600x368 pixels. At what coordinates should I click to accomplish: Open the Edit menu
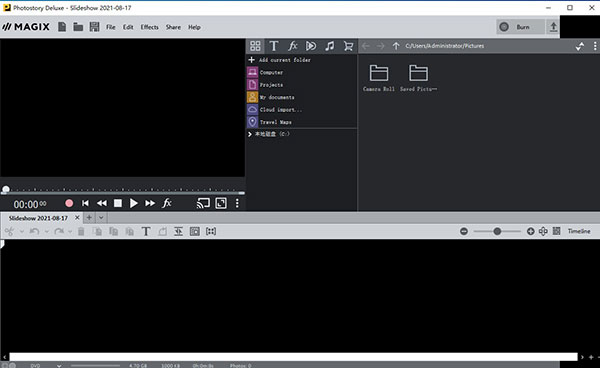click(128, 27)
